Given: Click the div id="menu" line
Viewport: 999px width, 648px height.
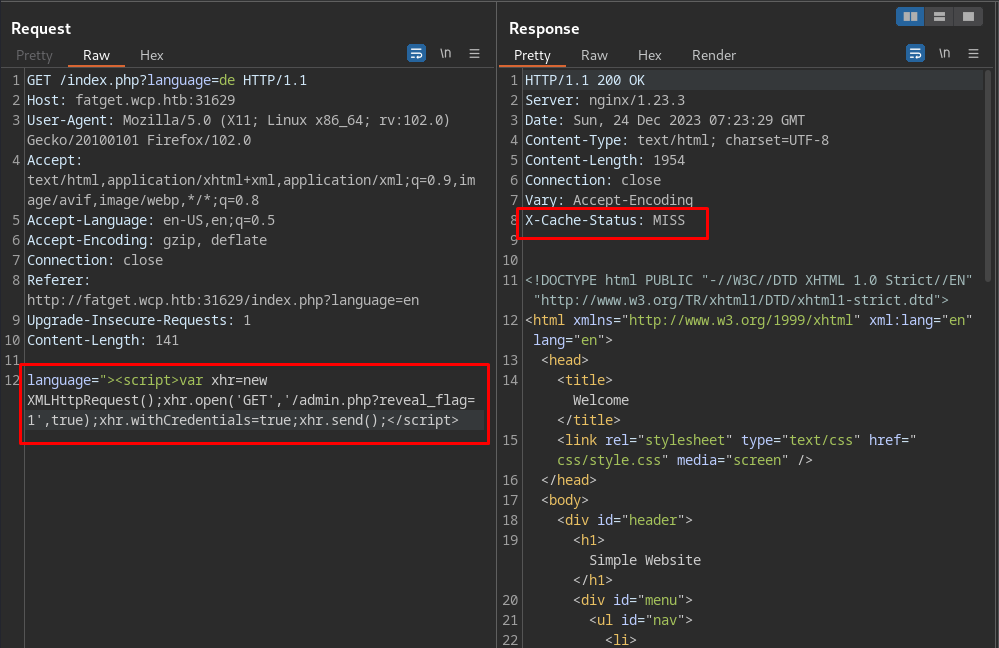Looking at the screenshot, I should [x=633, y=600].
